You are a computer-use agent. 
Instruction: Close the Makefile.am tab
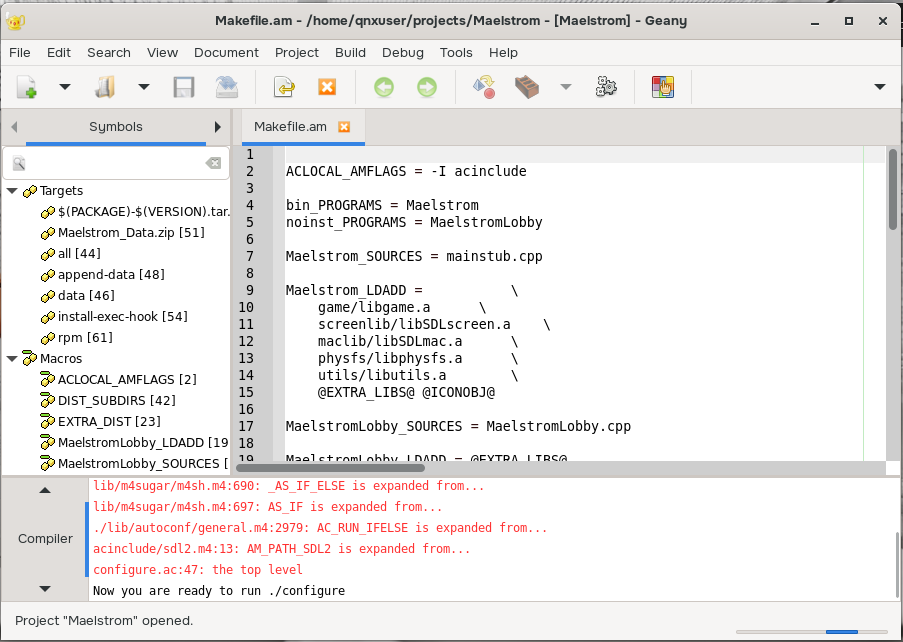click(x=344, y=127)
